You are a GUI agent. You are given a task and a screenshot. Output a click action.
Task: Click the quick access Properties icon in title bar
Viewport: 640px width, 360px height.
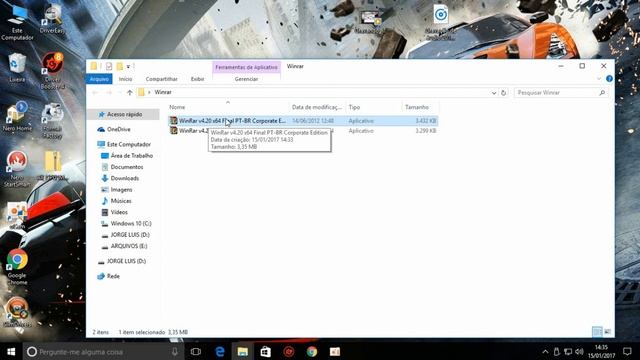pos(109,66)
